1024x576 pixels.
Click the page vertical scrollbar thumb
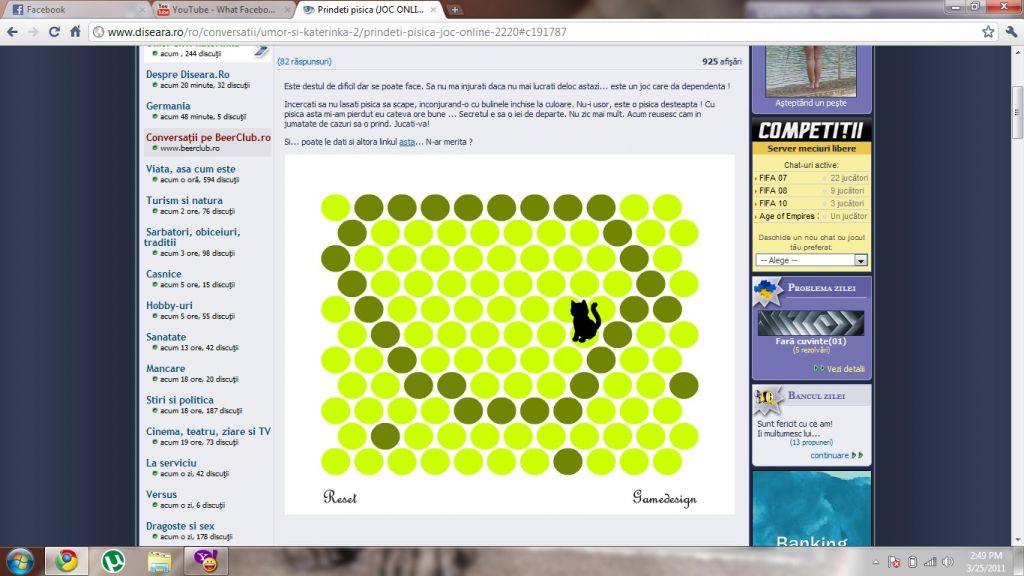[x=1017, y=112]
